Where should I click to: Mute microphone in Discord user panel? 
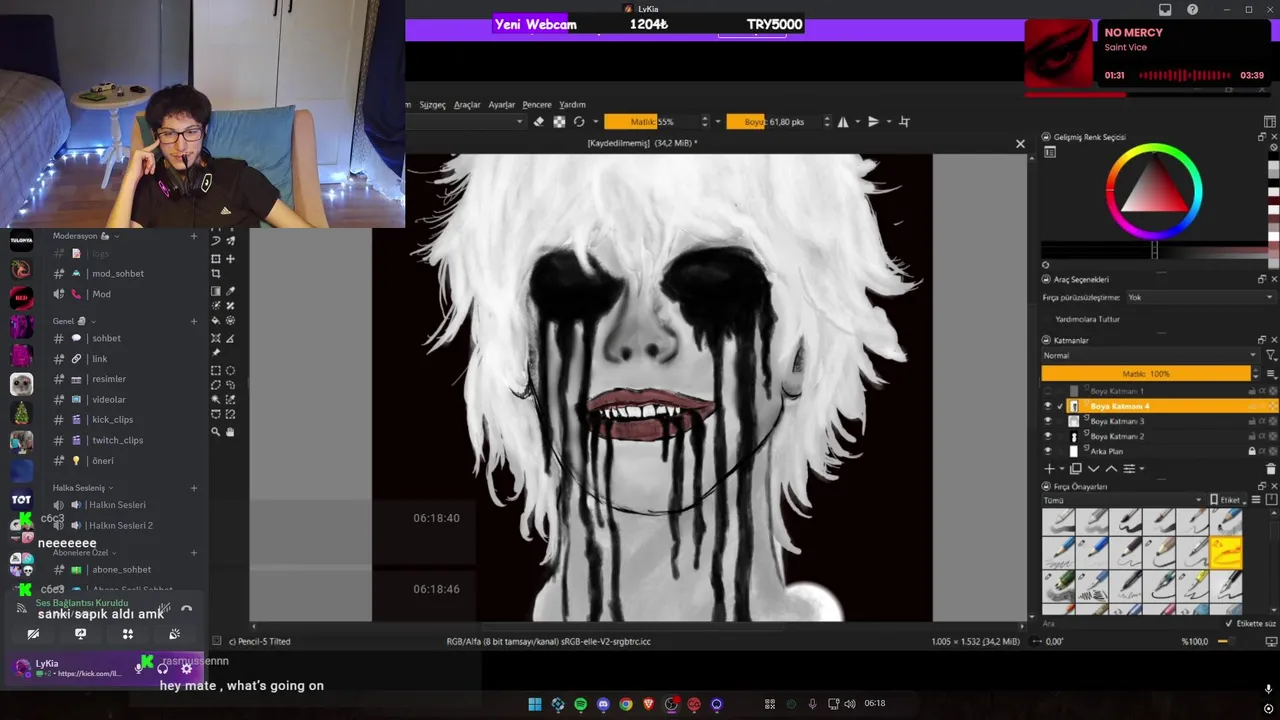(x=139, y=669)
